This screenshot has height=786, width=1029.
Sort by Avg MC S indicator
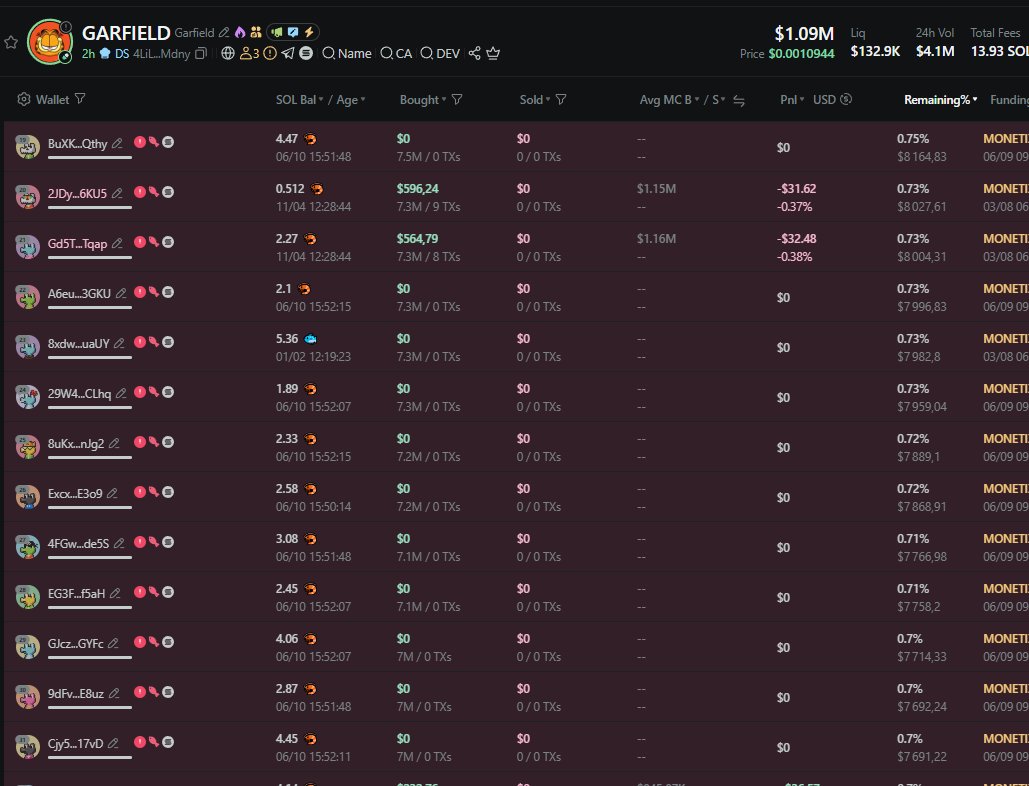(719, 100)
